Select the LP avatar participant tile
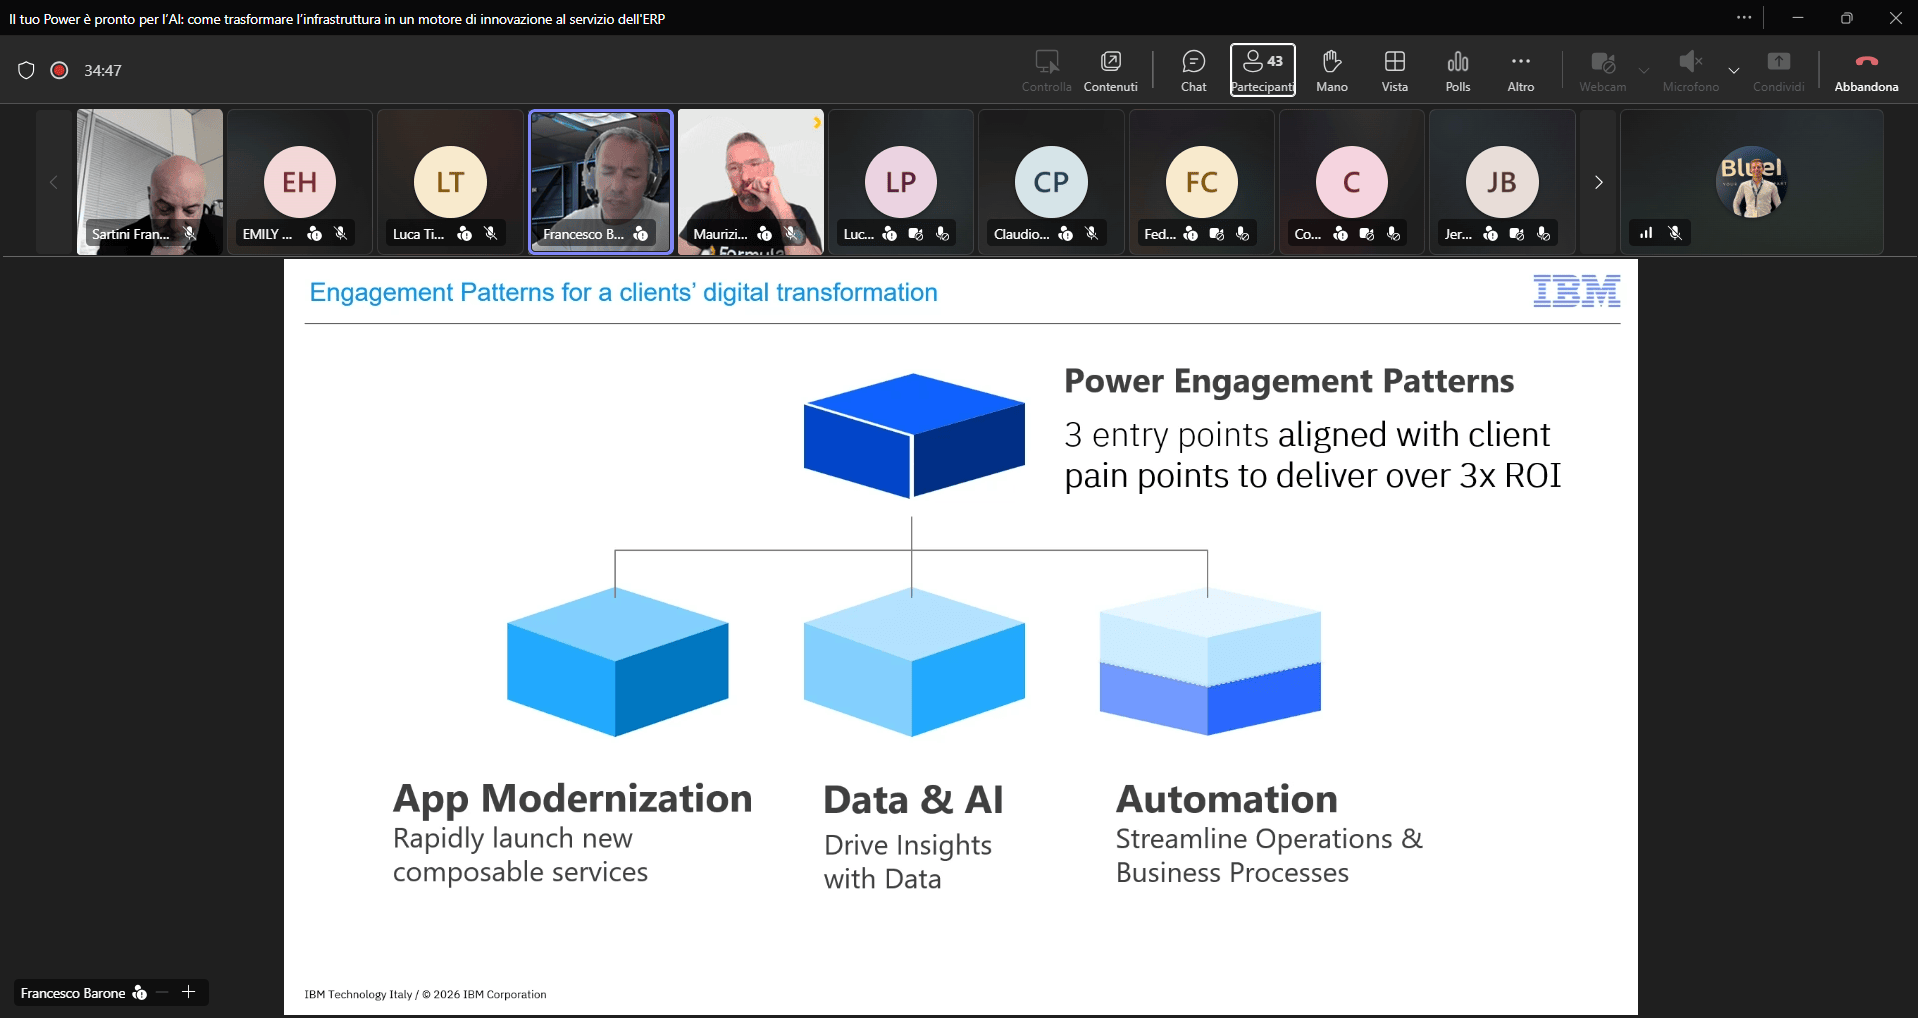This screenshot has width=1918, height=1018. pyautogui.click(x=901, y=182)
